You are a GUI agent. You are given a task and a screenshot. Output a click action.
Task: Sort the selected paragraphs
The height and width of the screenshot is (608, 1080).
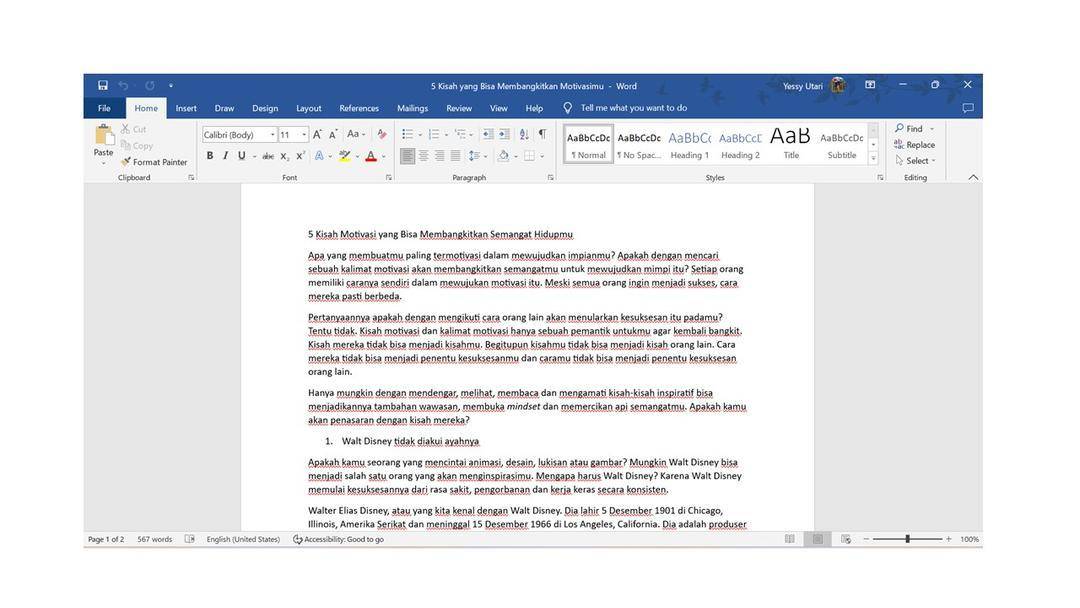[x=524, y=134]
